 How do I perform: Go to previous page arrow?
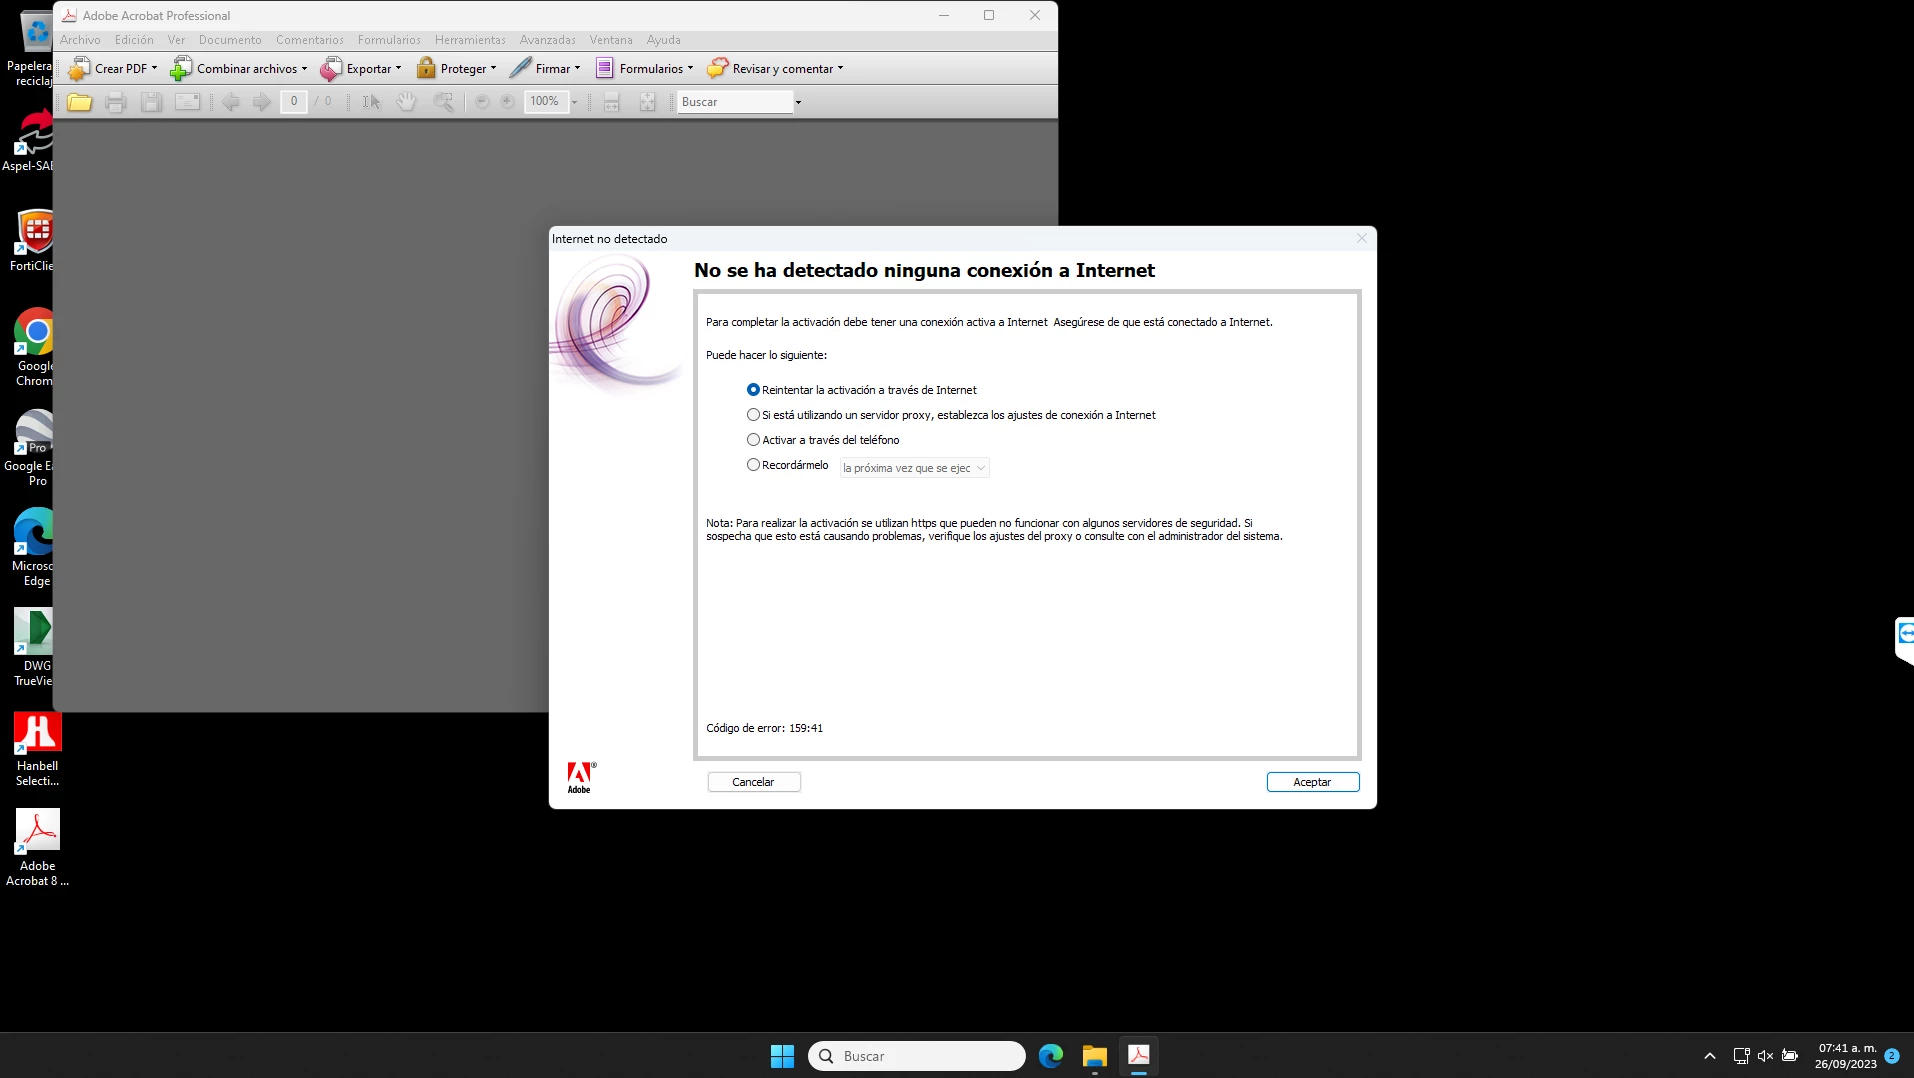(x=231, y=102)
